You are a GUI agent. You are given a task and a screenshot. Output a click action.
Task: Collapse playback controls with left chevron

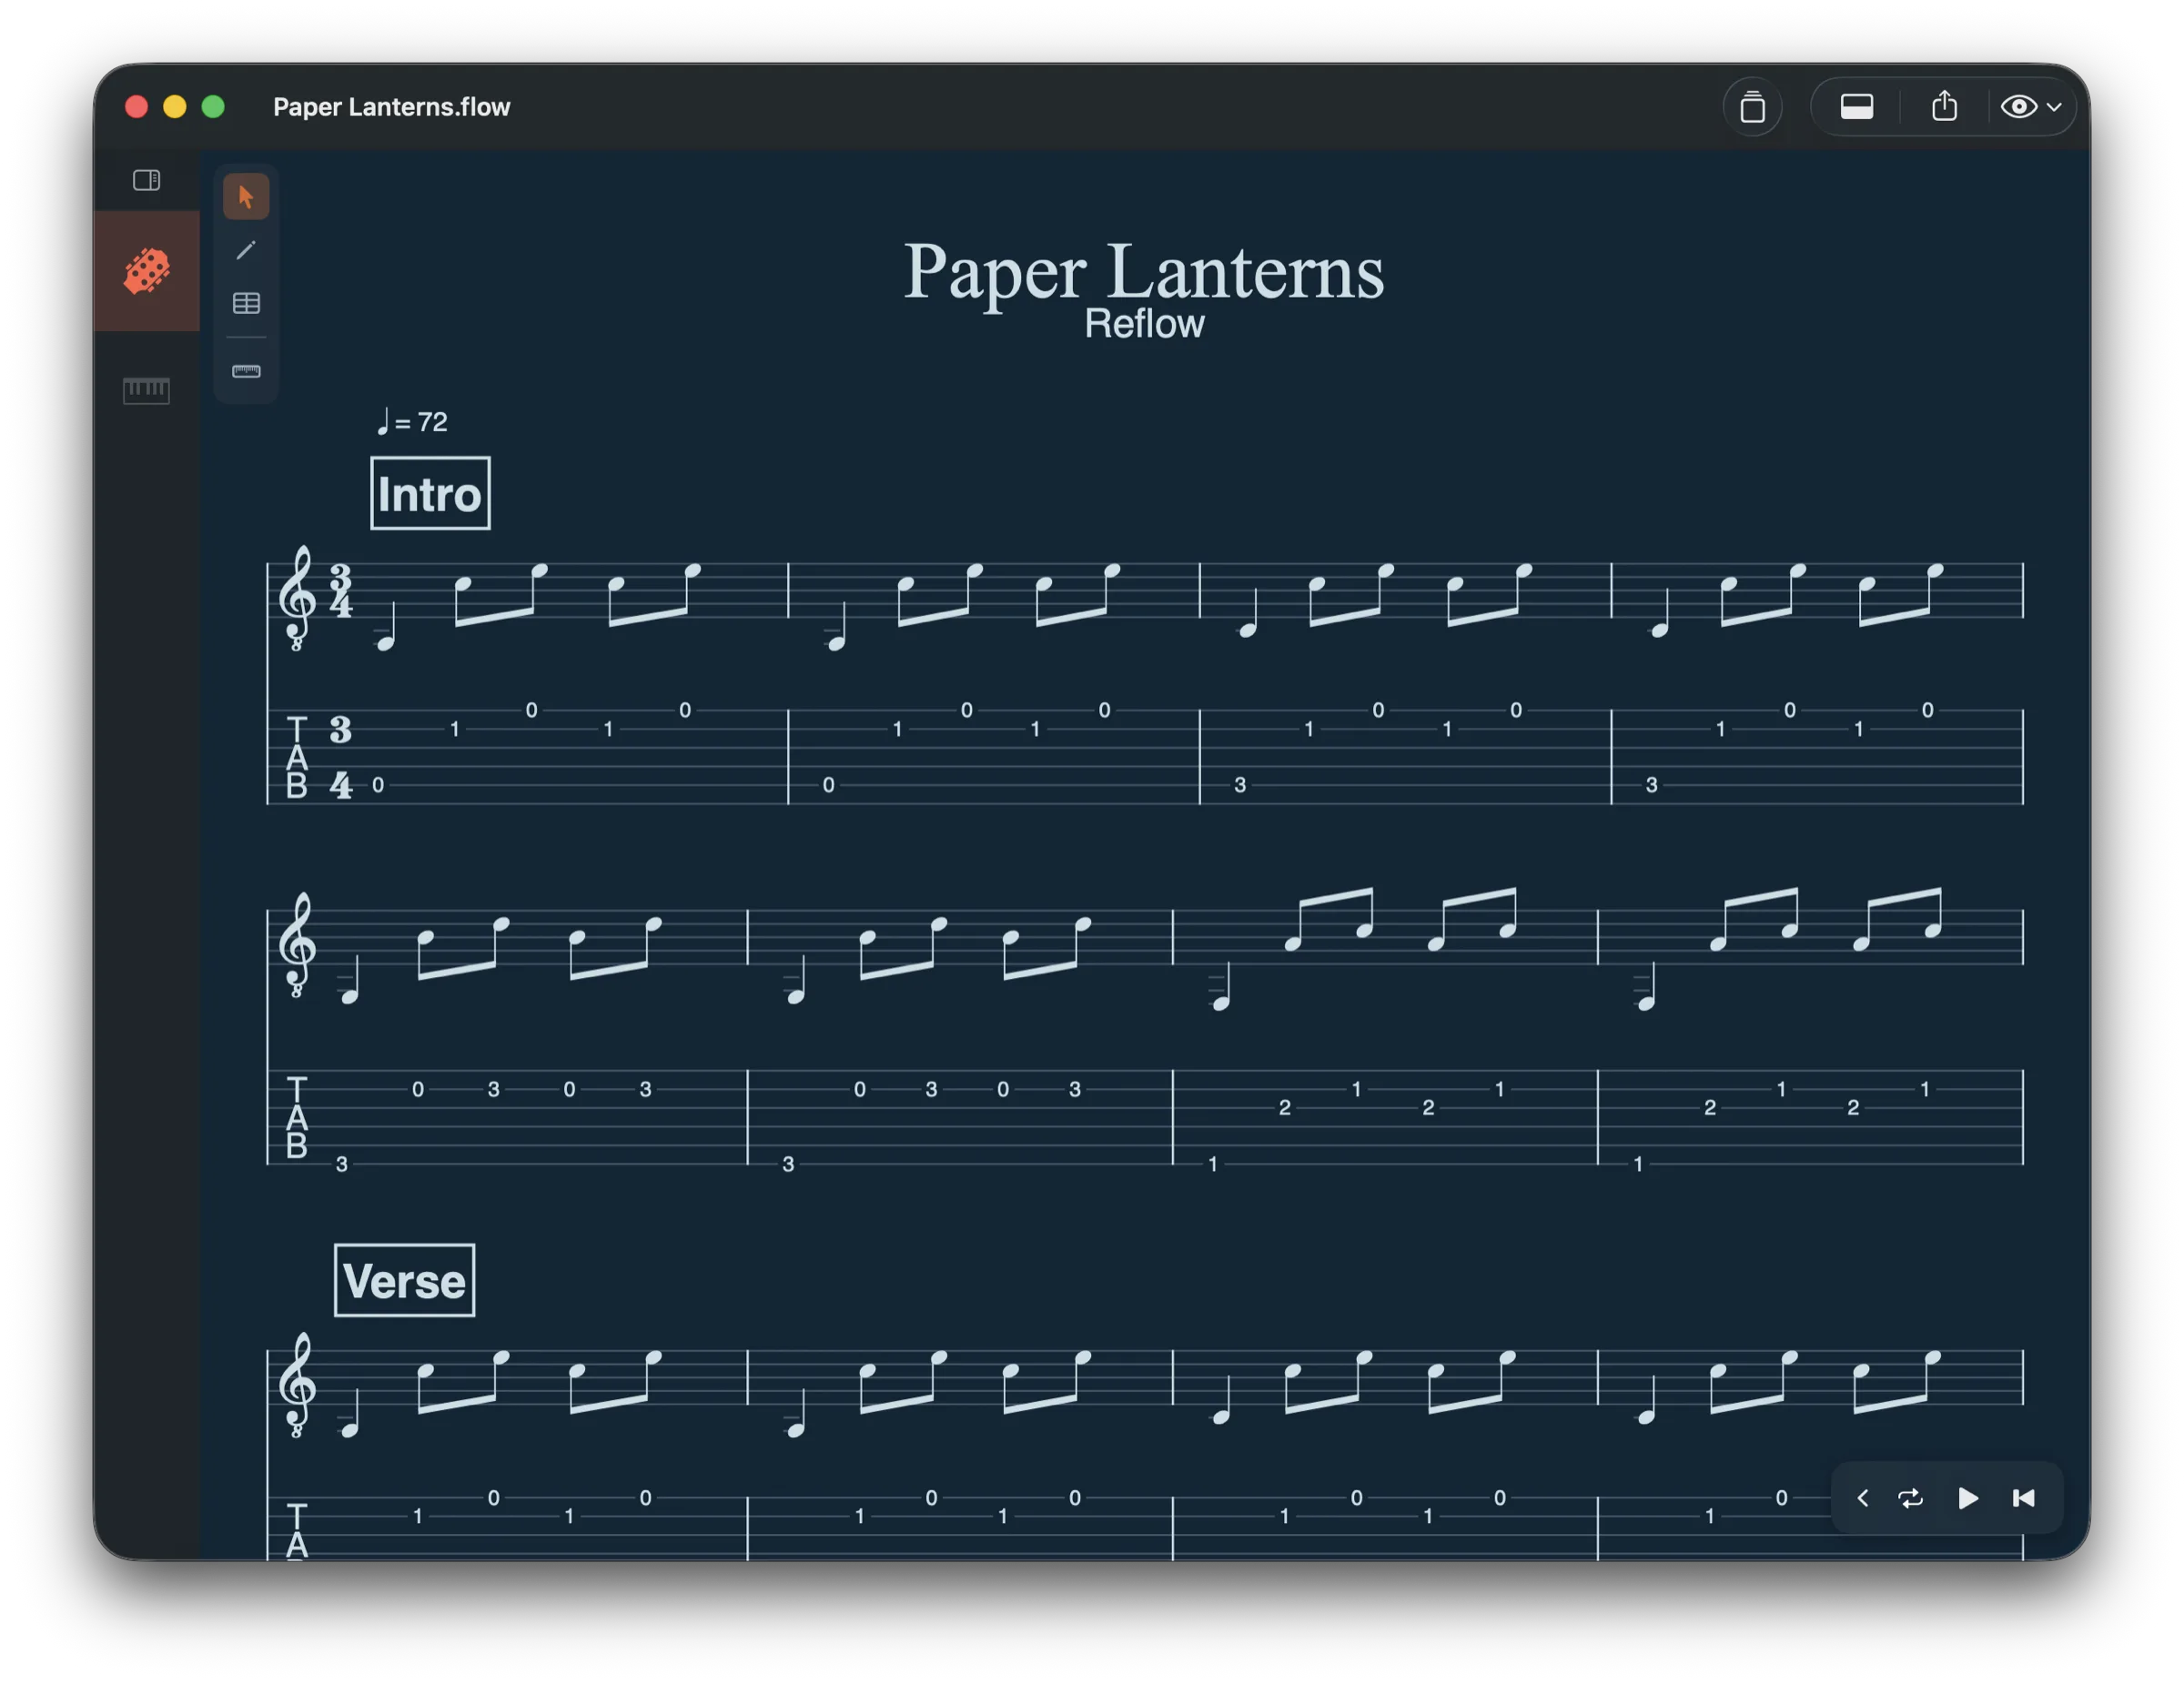click(1862, 1497)
